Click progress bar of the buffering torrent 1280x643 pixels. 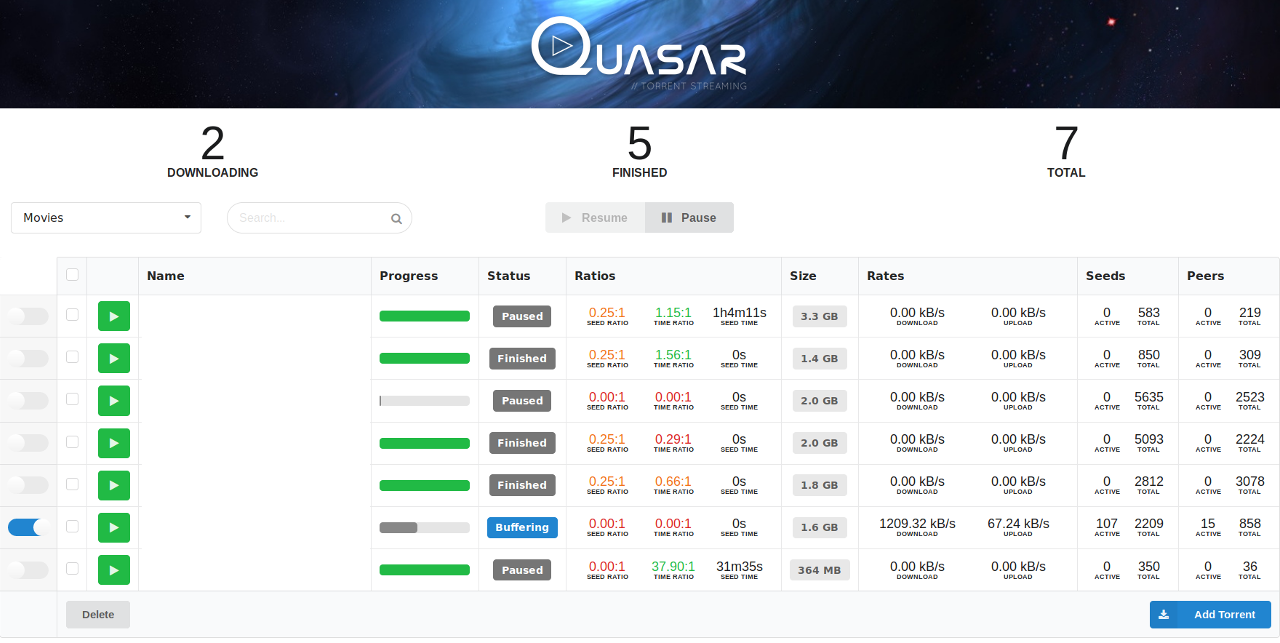[425, 527]
